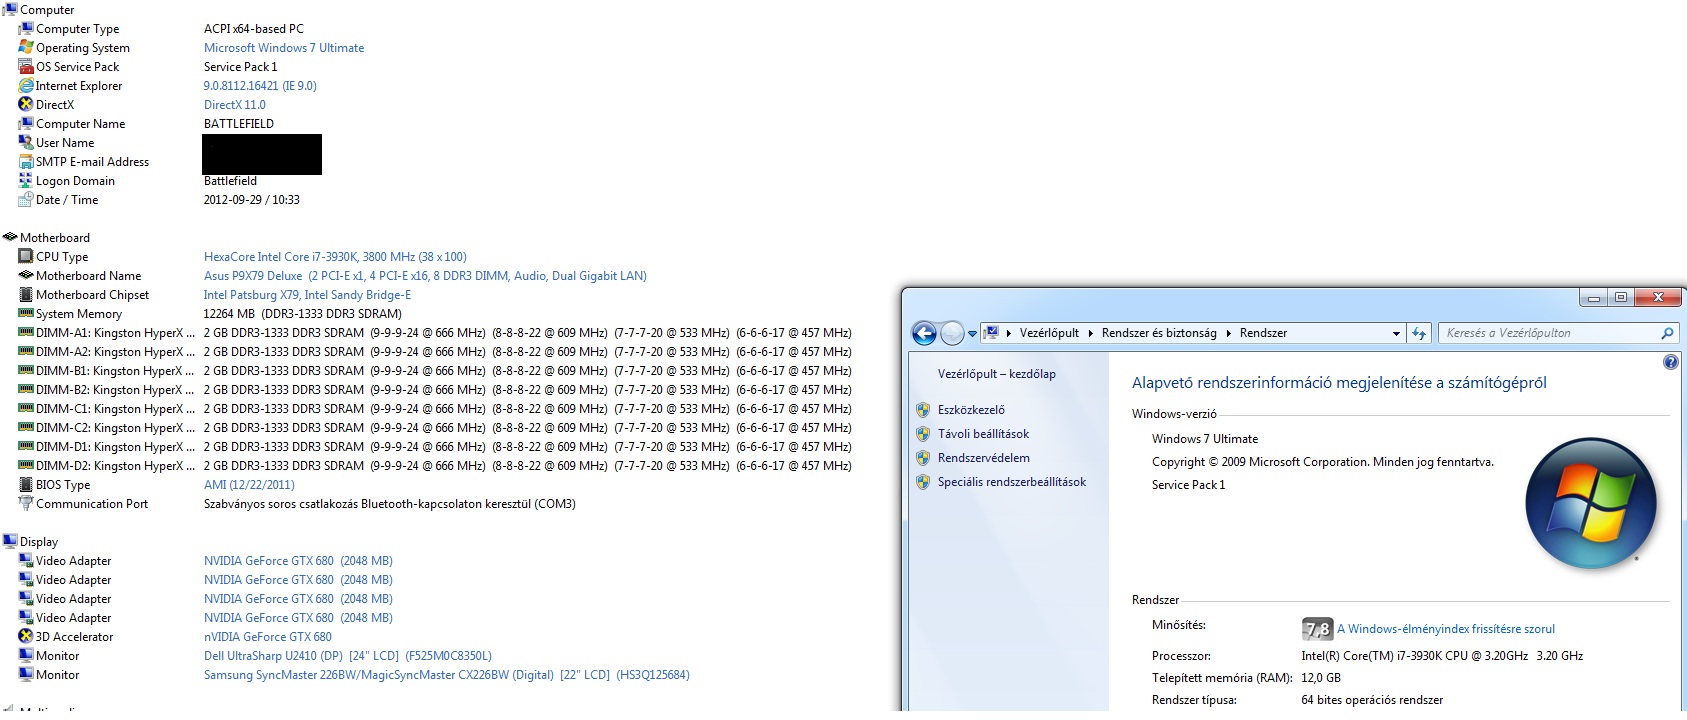This screenshot has width=1687, height=720.
Task: Click the refresh button beside address bar
Action: (x=1419, y=333)
